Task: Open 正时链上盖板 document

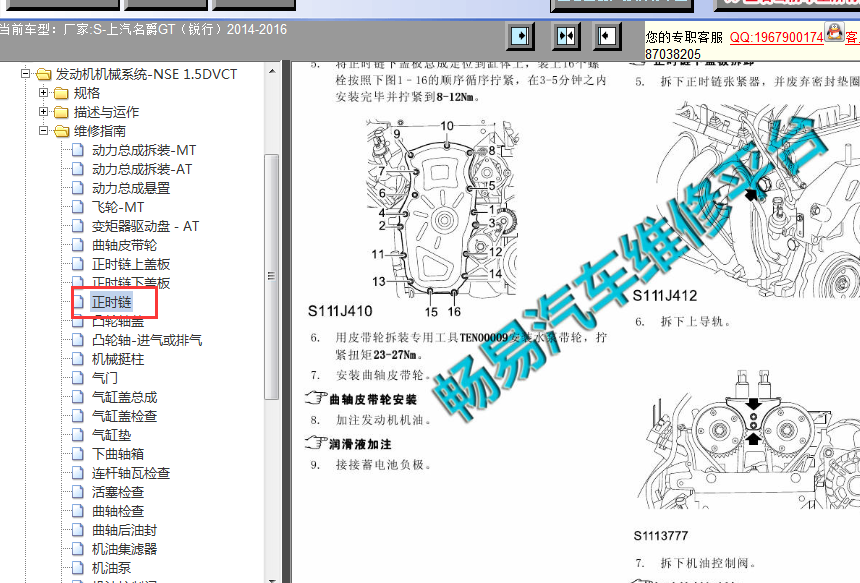Action: [x=131, y=264]
